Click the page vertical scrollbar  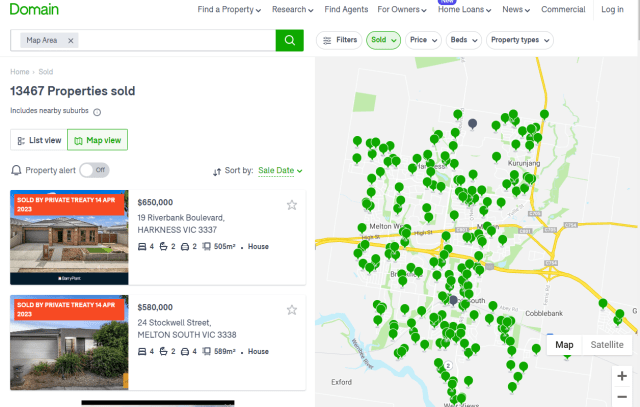coord(638,20)
